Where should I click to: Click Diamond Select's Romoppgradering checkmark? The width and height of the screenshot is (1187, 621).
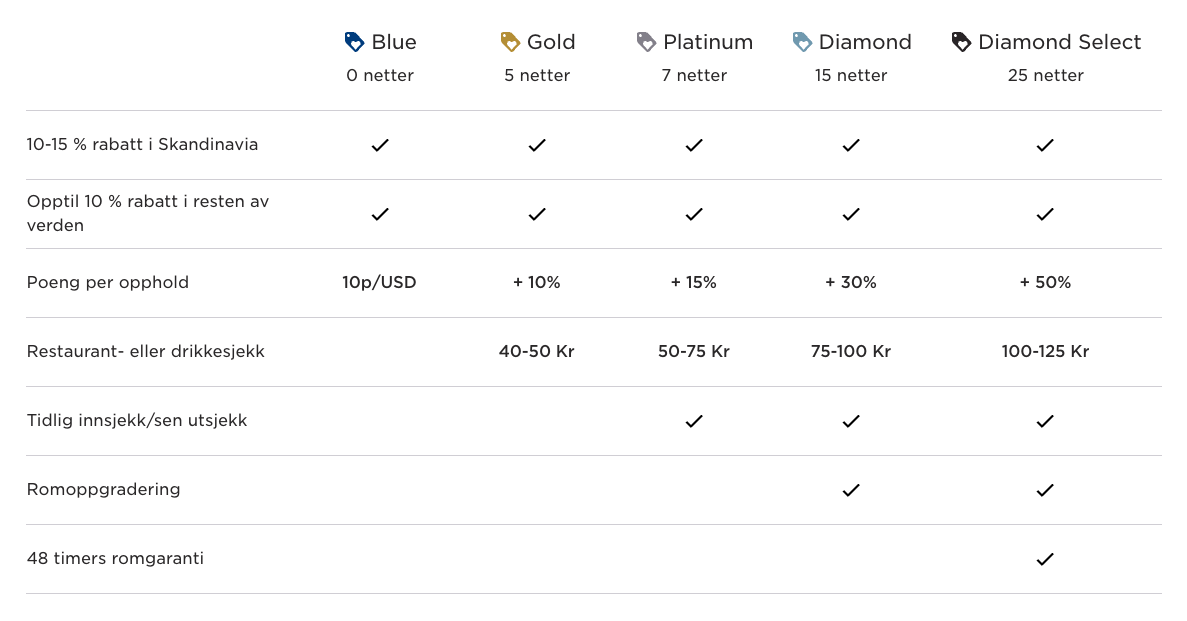pos(1045,490)
